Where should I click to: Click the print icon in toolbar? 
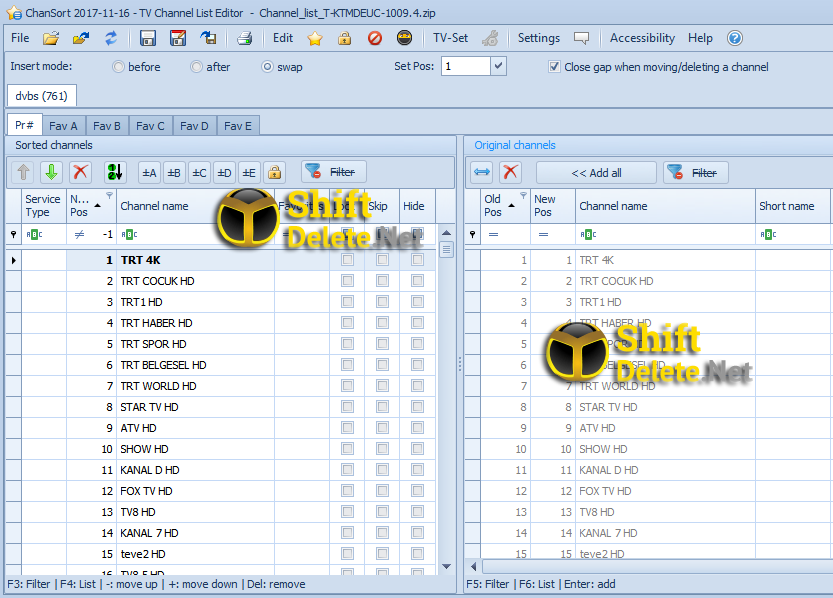point(244,38)
